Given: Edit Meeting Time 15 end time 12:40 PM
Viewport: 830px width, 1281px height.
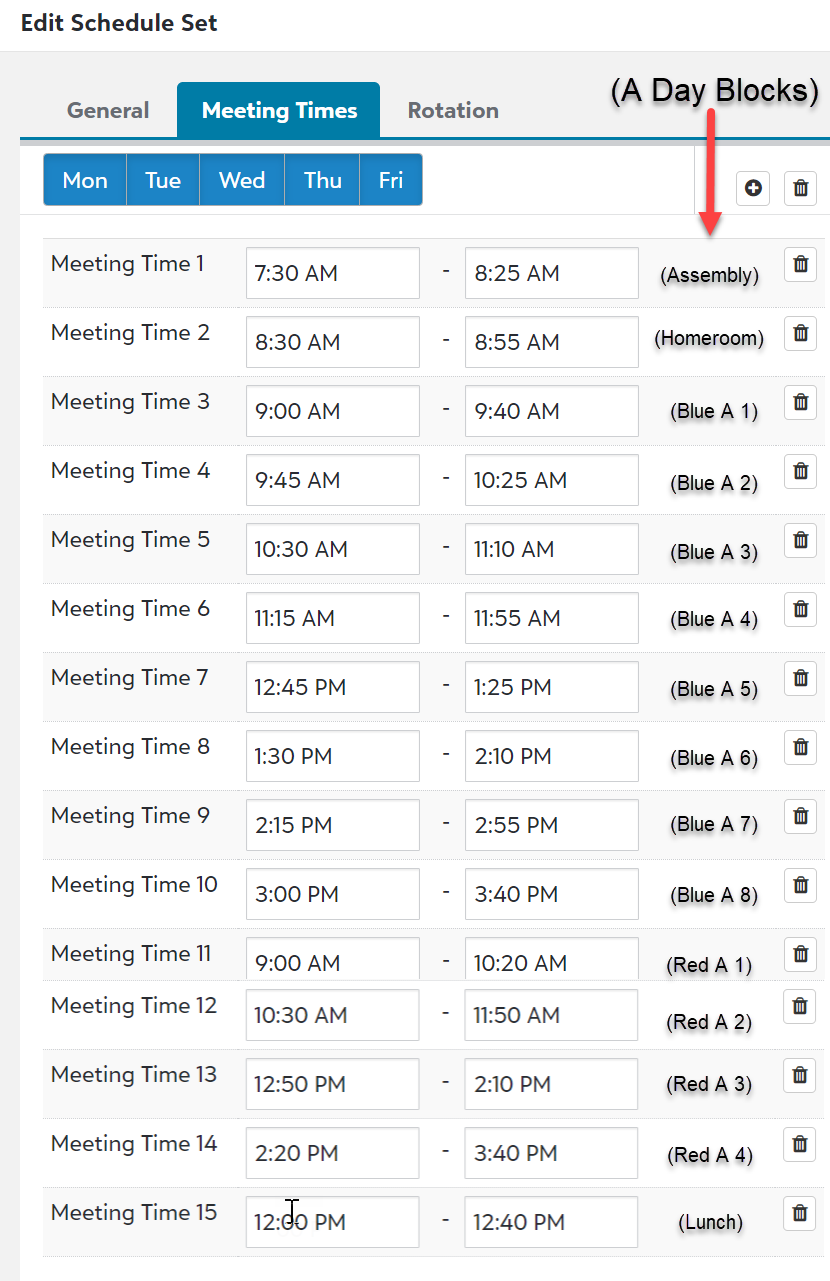Looking at the screenshot, I should (551, 1222).
